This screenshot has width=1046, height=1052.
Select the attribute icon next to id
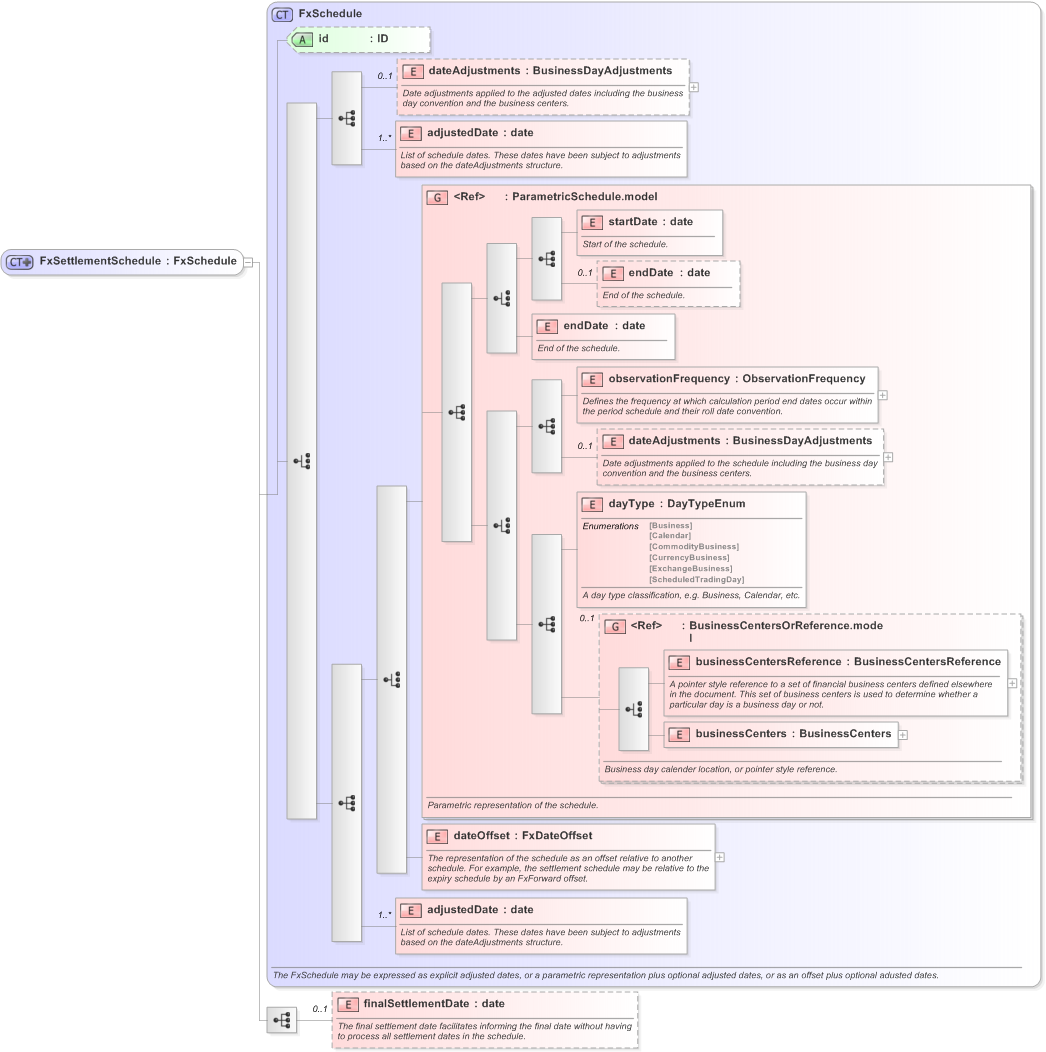302,40
